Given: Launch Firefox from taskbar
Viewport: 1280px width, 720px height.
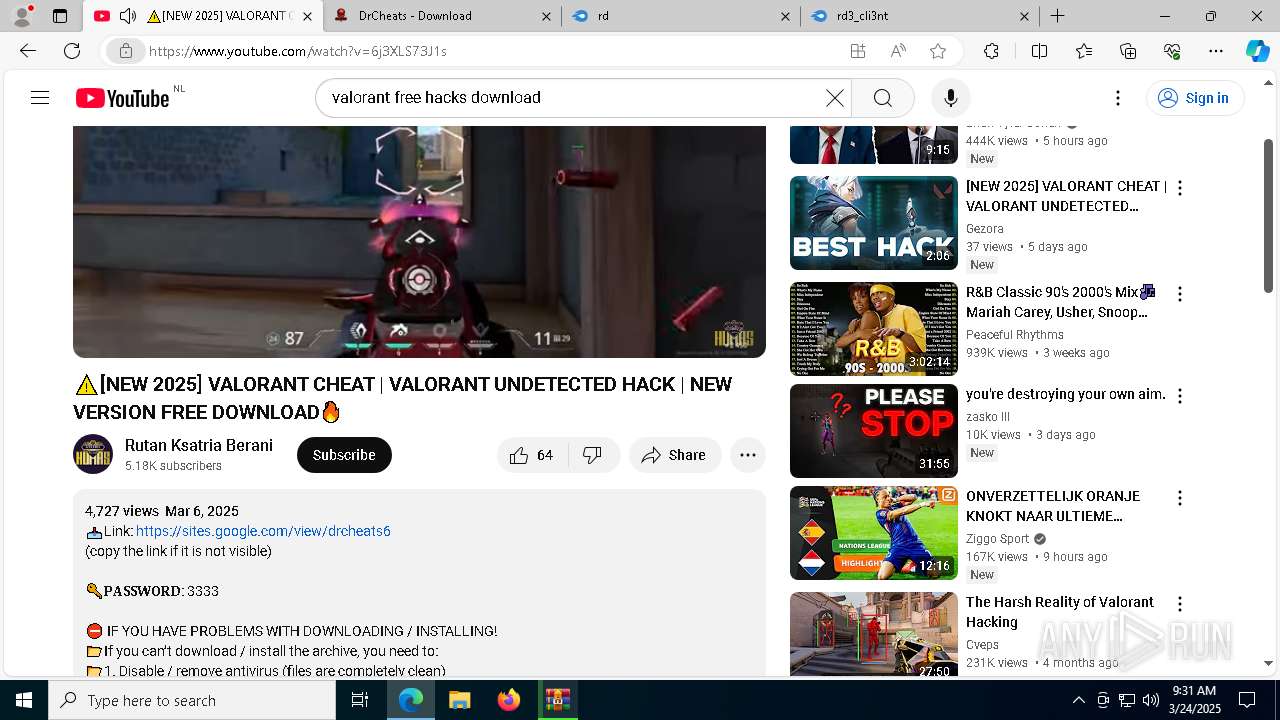Looking at the screenshot, I should click(508, 700).
